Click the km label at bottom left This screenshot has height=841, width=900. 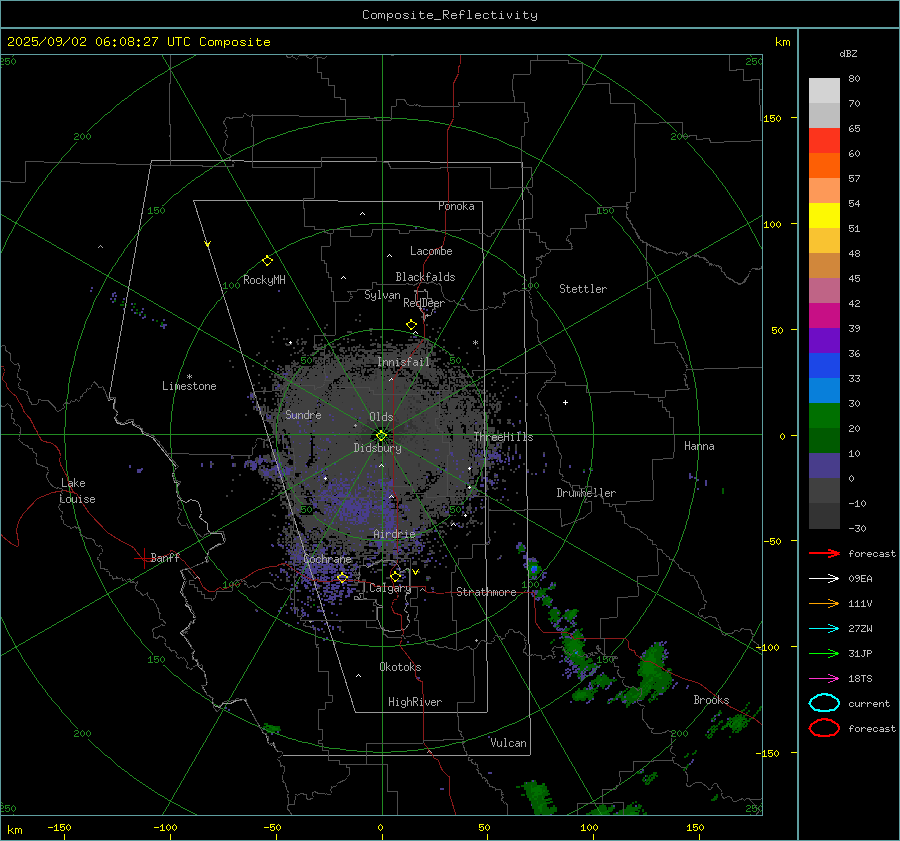coord(15,830)
